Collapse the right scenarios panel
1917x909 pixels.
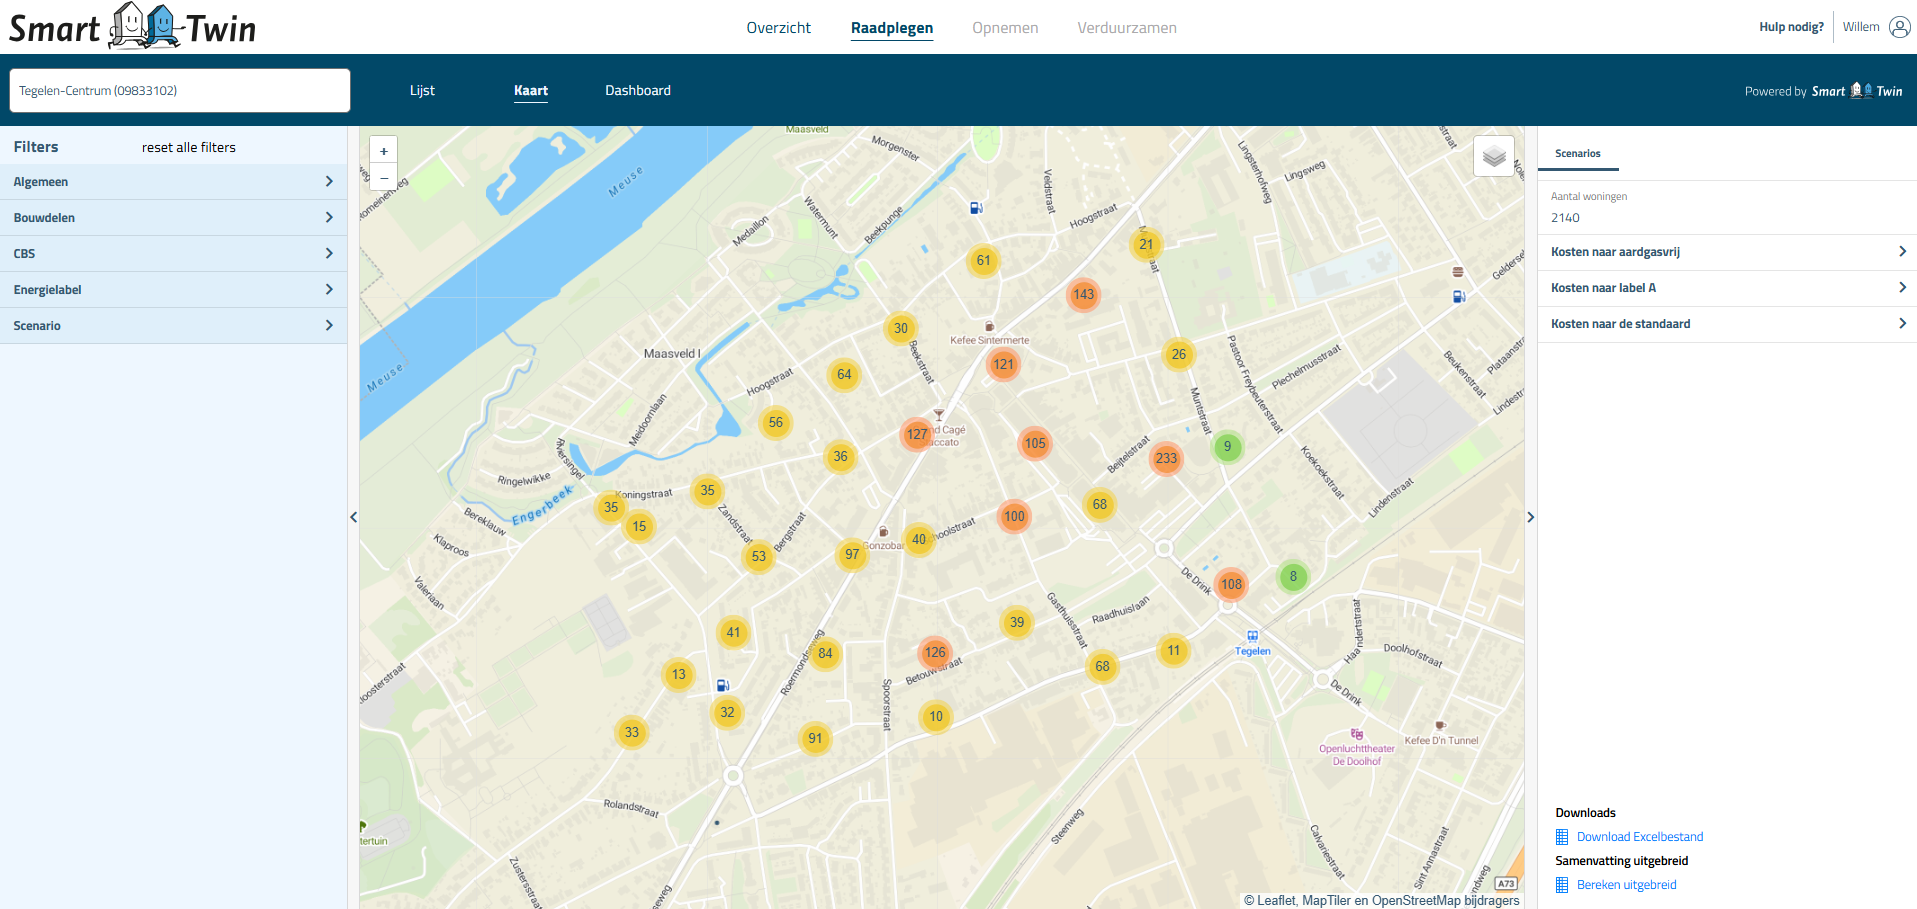click(1530, 517)
